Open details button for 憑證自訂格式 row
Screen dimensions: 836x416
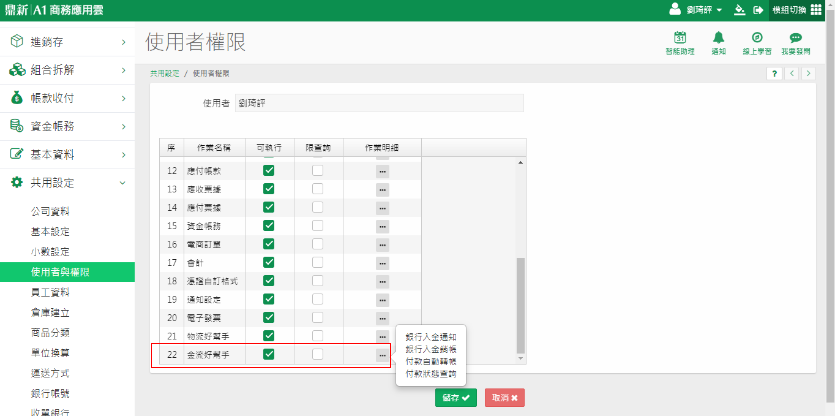[382, 282]
